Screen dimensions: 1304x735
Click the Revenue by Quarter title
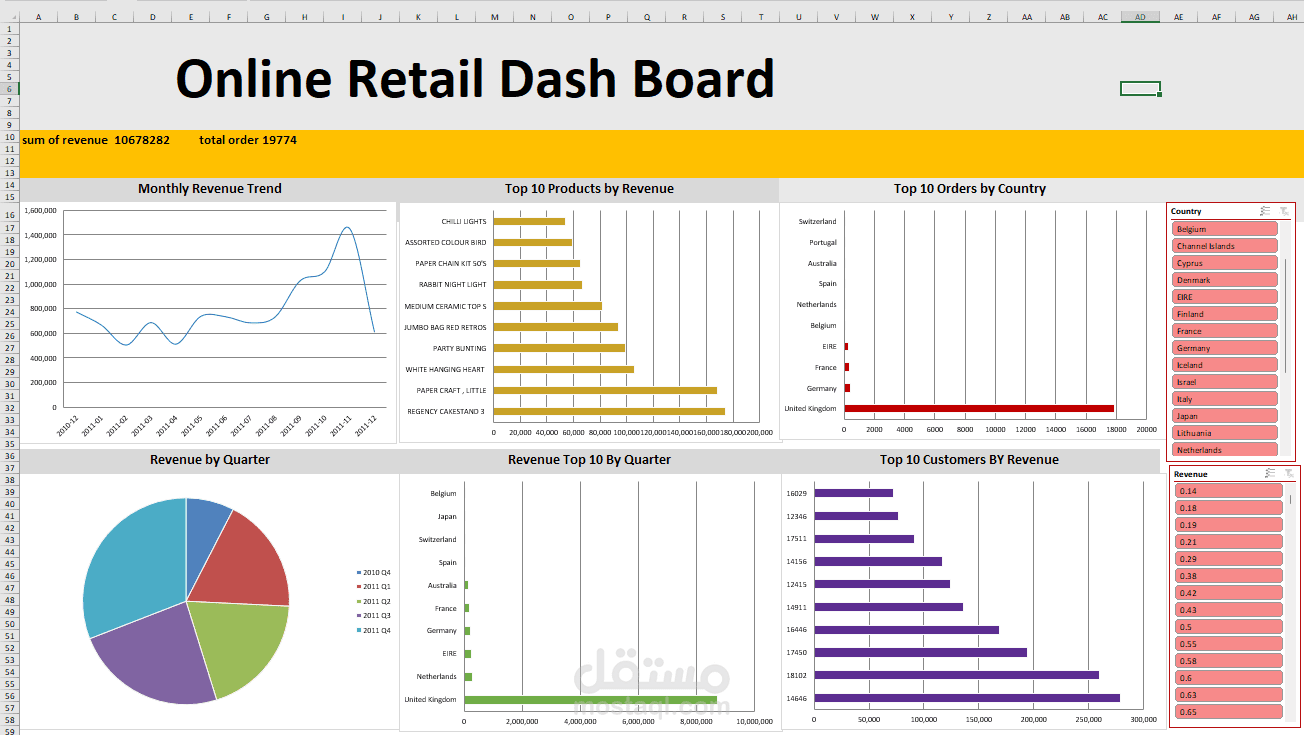(x=210, y=460)
